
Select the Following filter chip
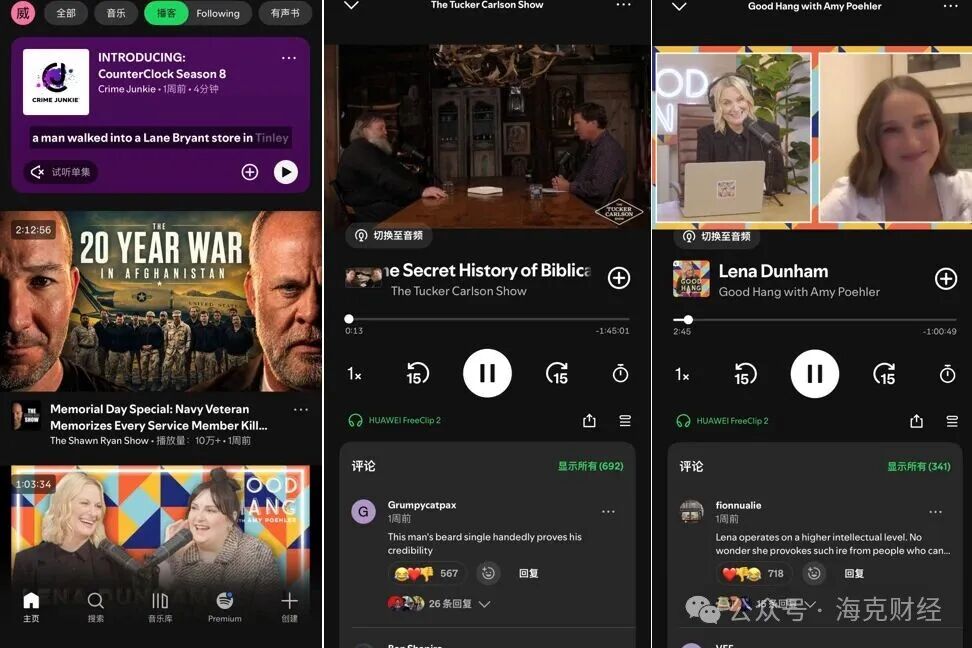(x=218, y=13)
